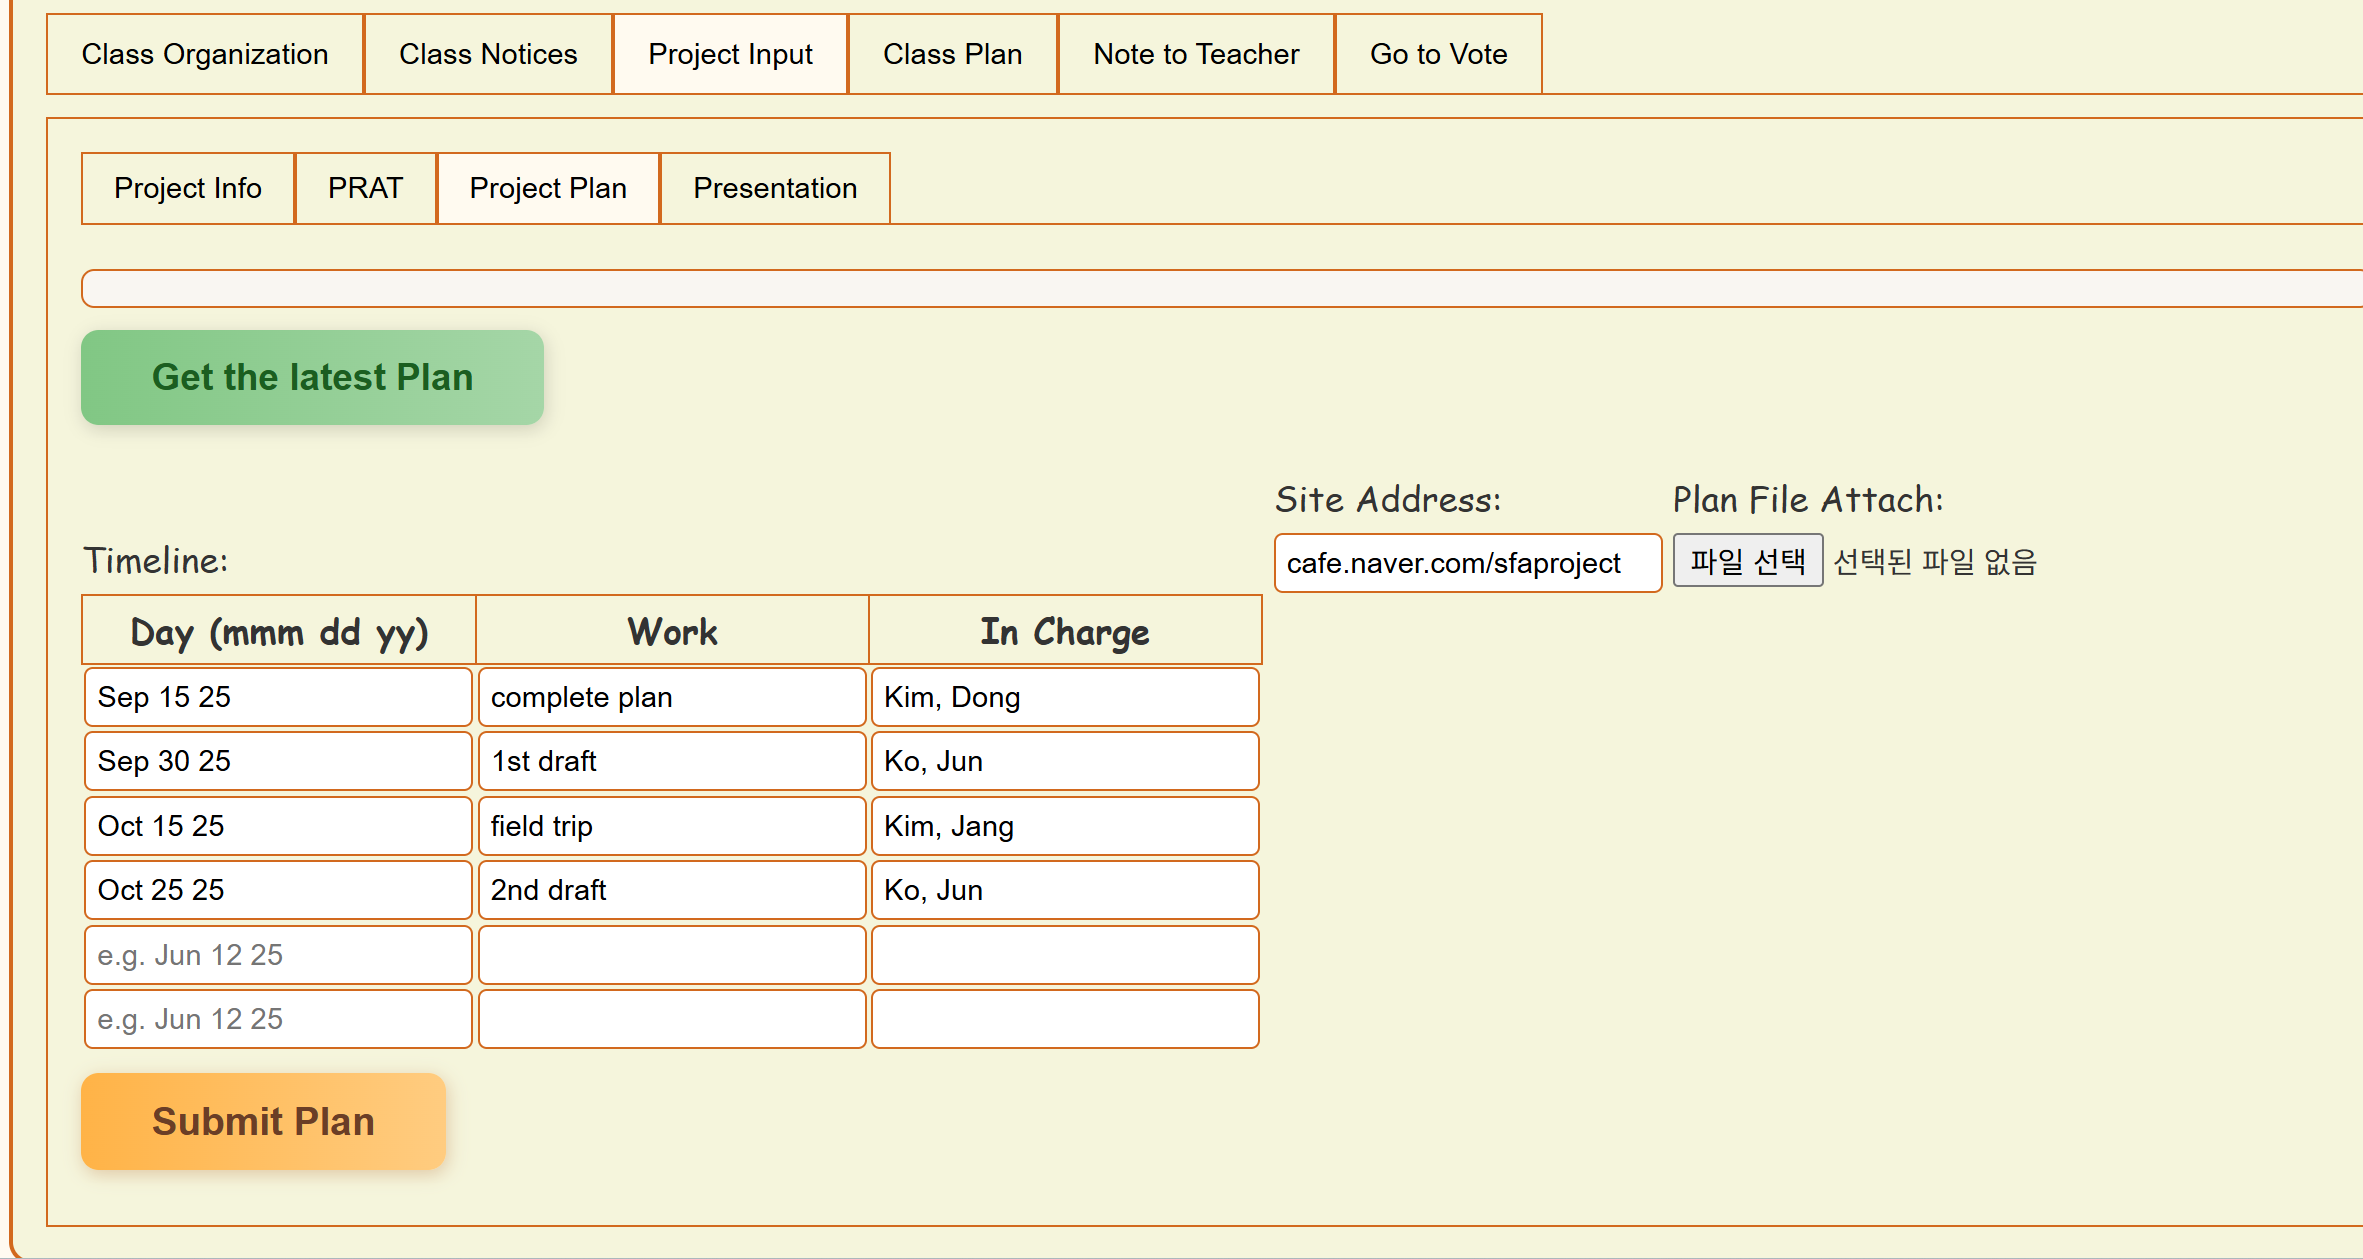This screenshot has height=1259, width=2363.
Task: Open the Note to Teacher tab
Action: [x=1196, y=54]
